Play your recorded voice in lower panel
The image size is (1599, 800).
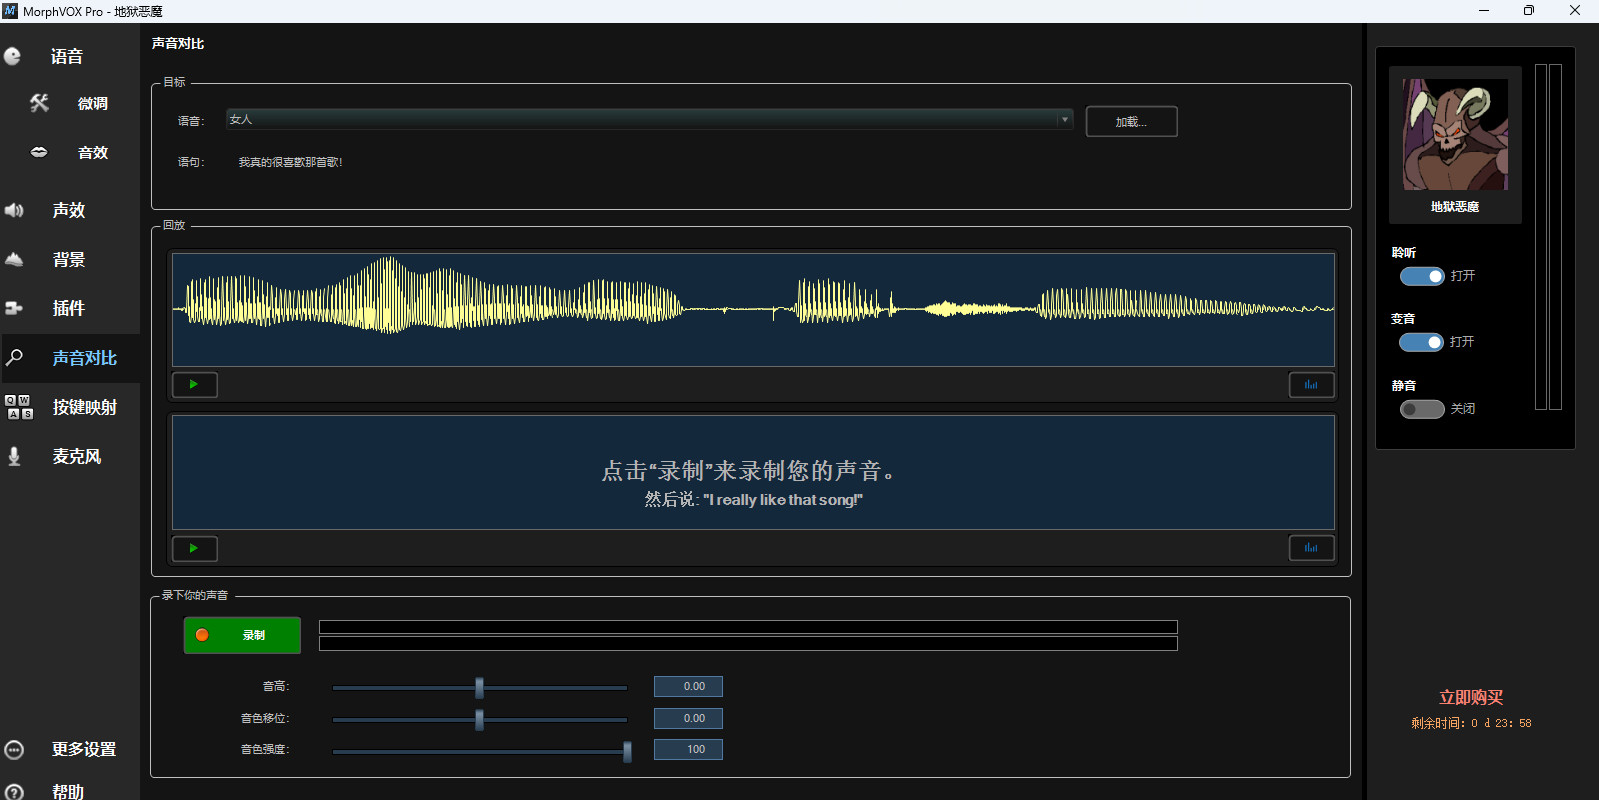[194, 549]
